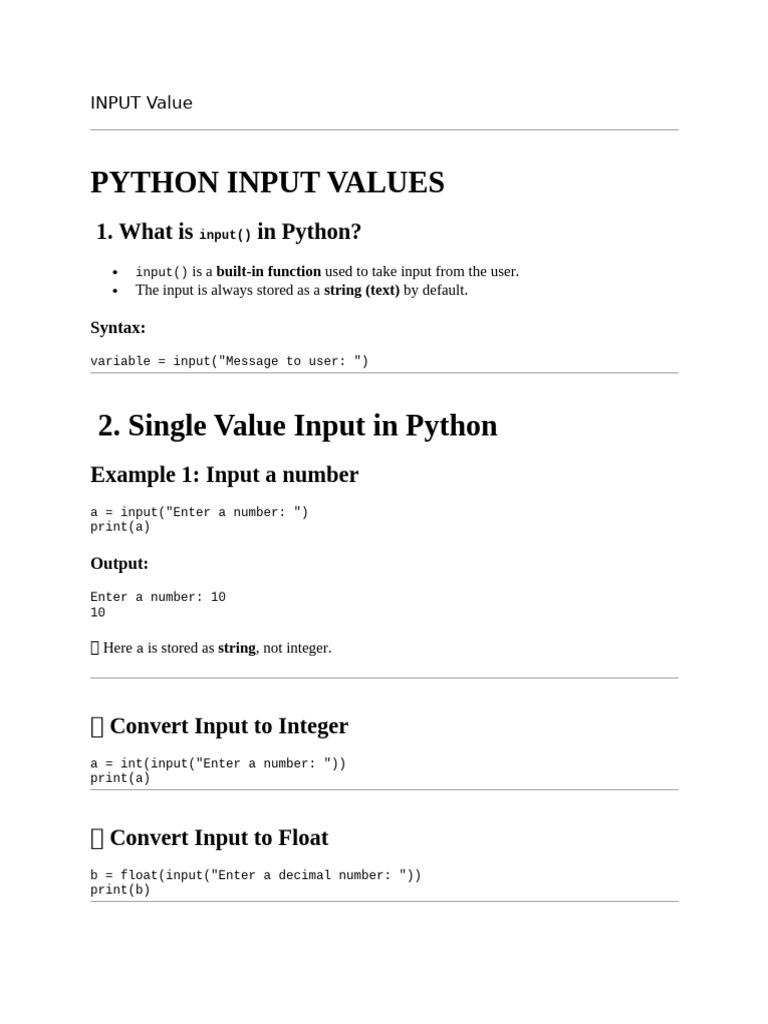Click the "built-in function" bold text

coord(268,271)
